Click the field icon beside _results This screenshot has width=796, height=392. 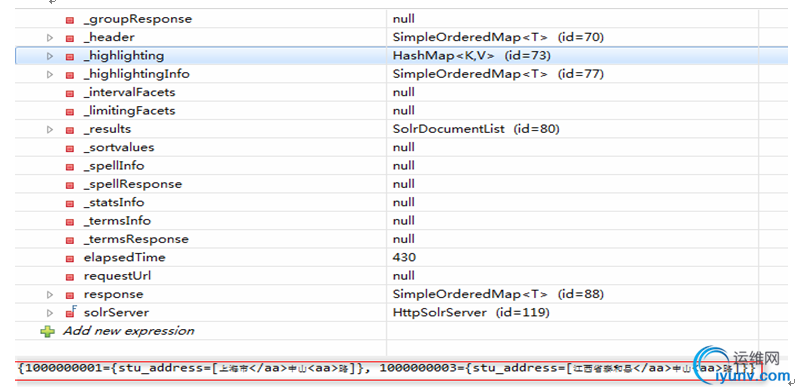70,129
